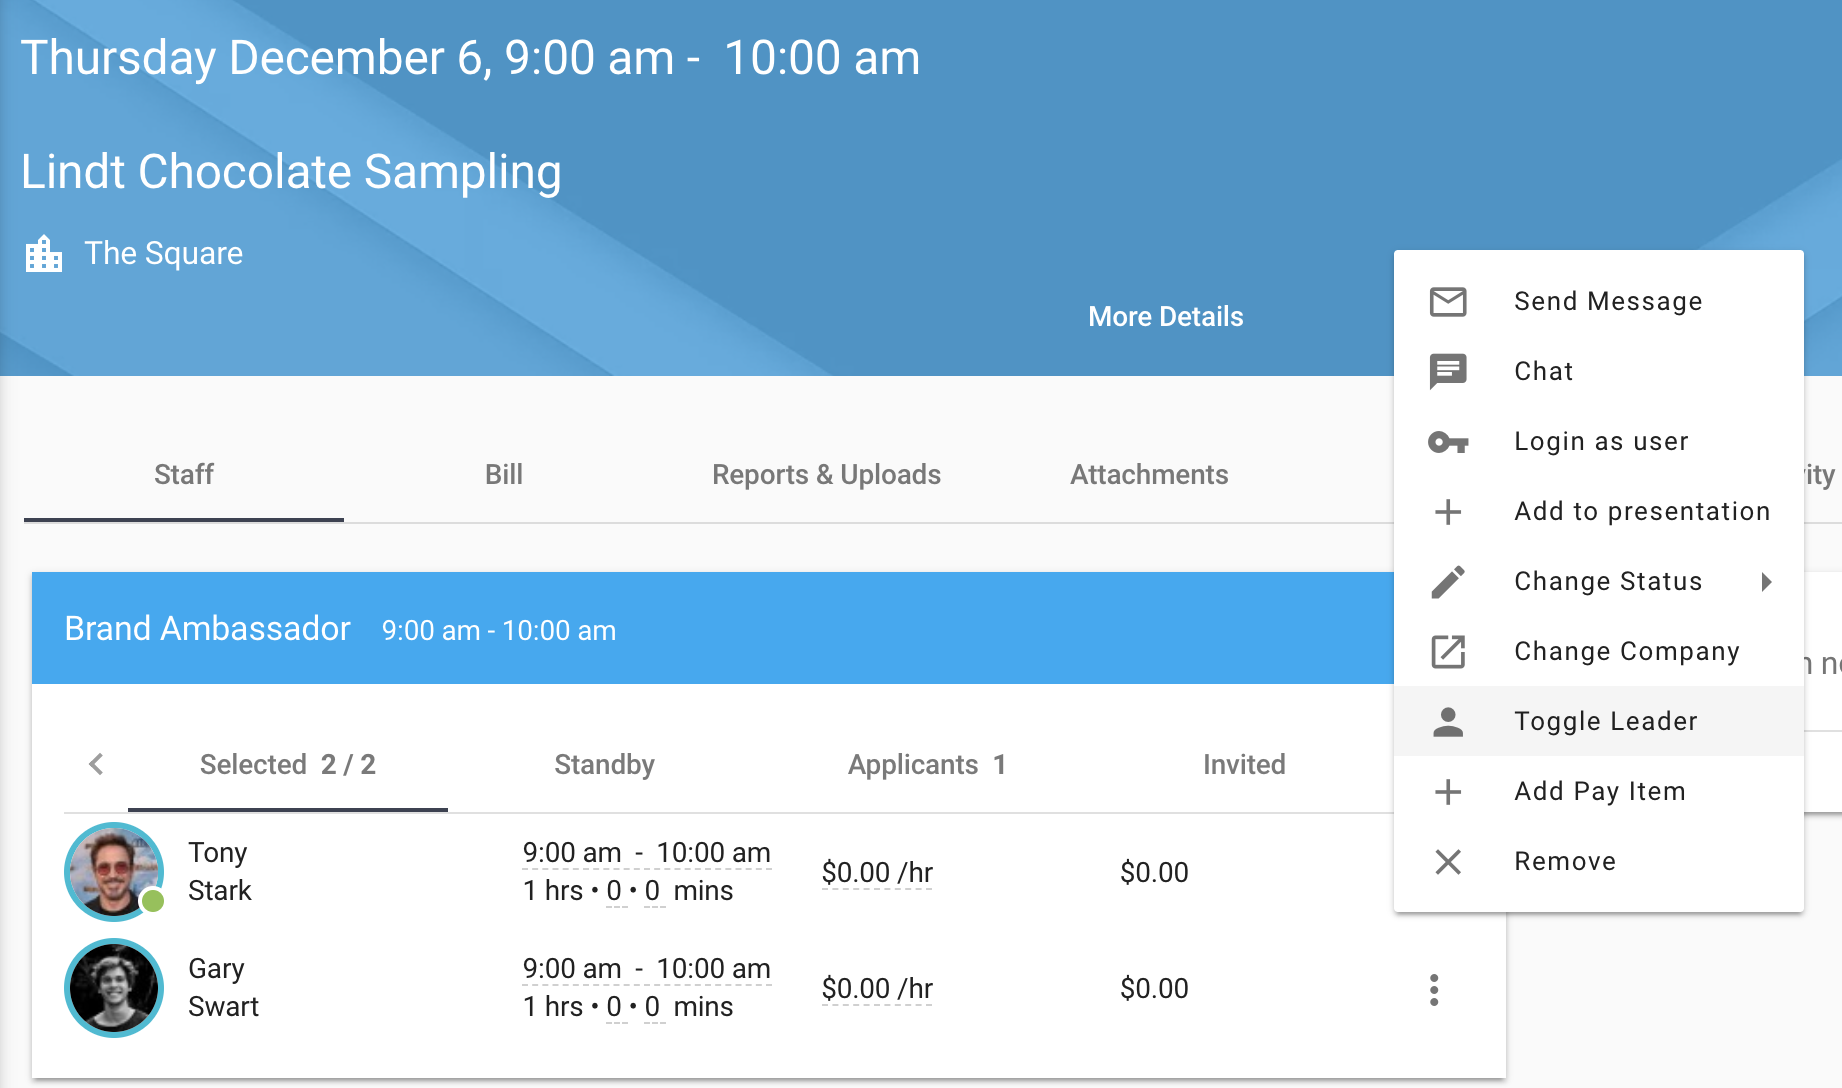
Task: Expand the Change Status submenu arrow
Action: click(1767, 582)
